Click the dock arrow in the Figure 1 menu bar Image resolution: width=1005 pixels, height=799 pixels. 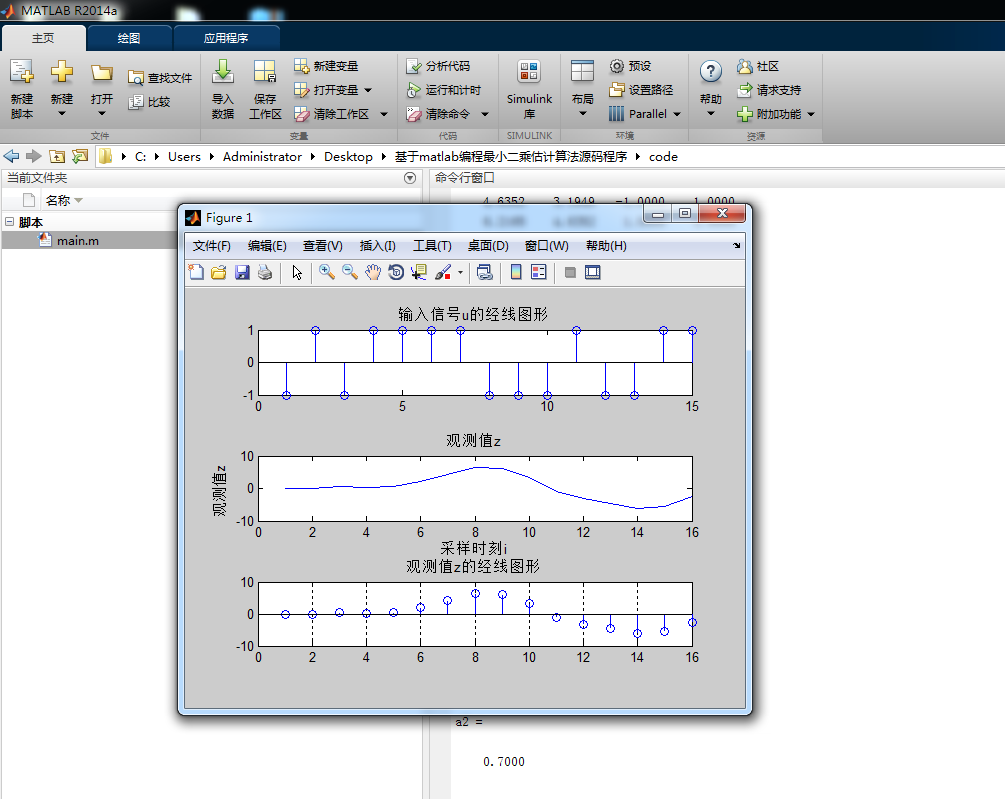736,245
